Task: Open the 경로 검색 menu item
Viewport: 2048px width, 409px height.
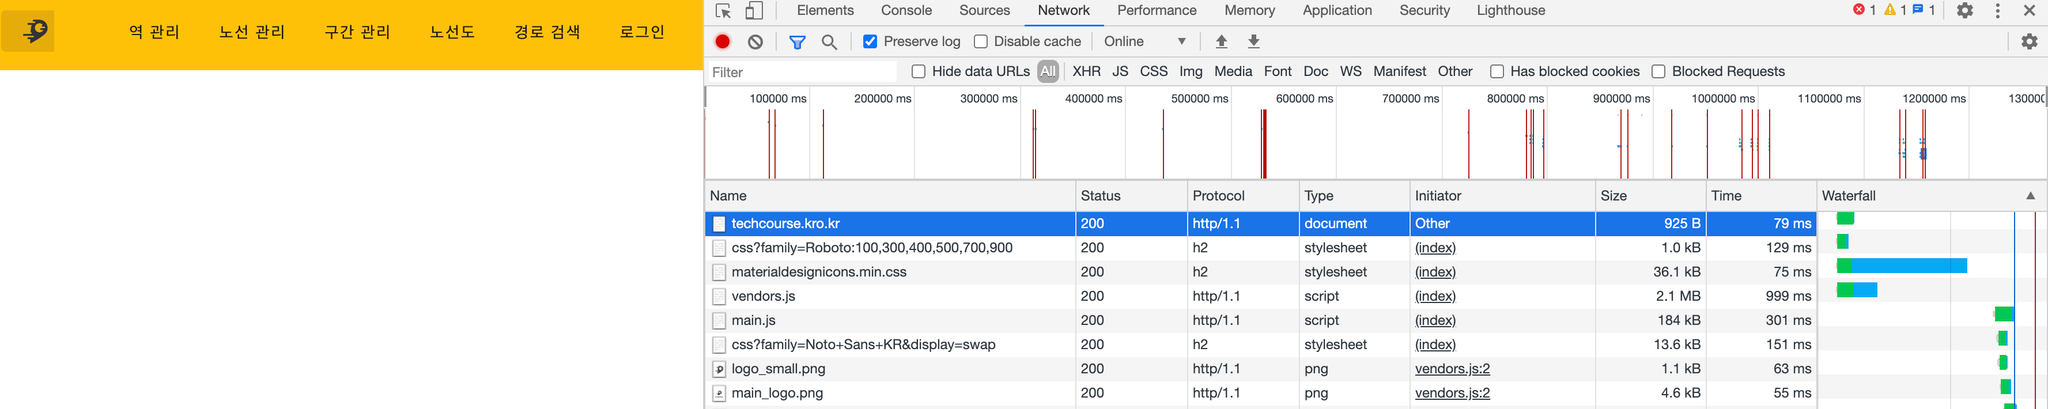Action: tap(547, 32)
